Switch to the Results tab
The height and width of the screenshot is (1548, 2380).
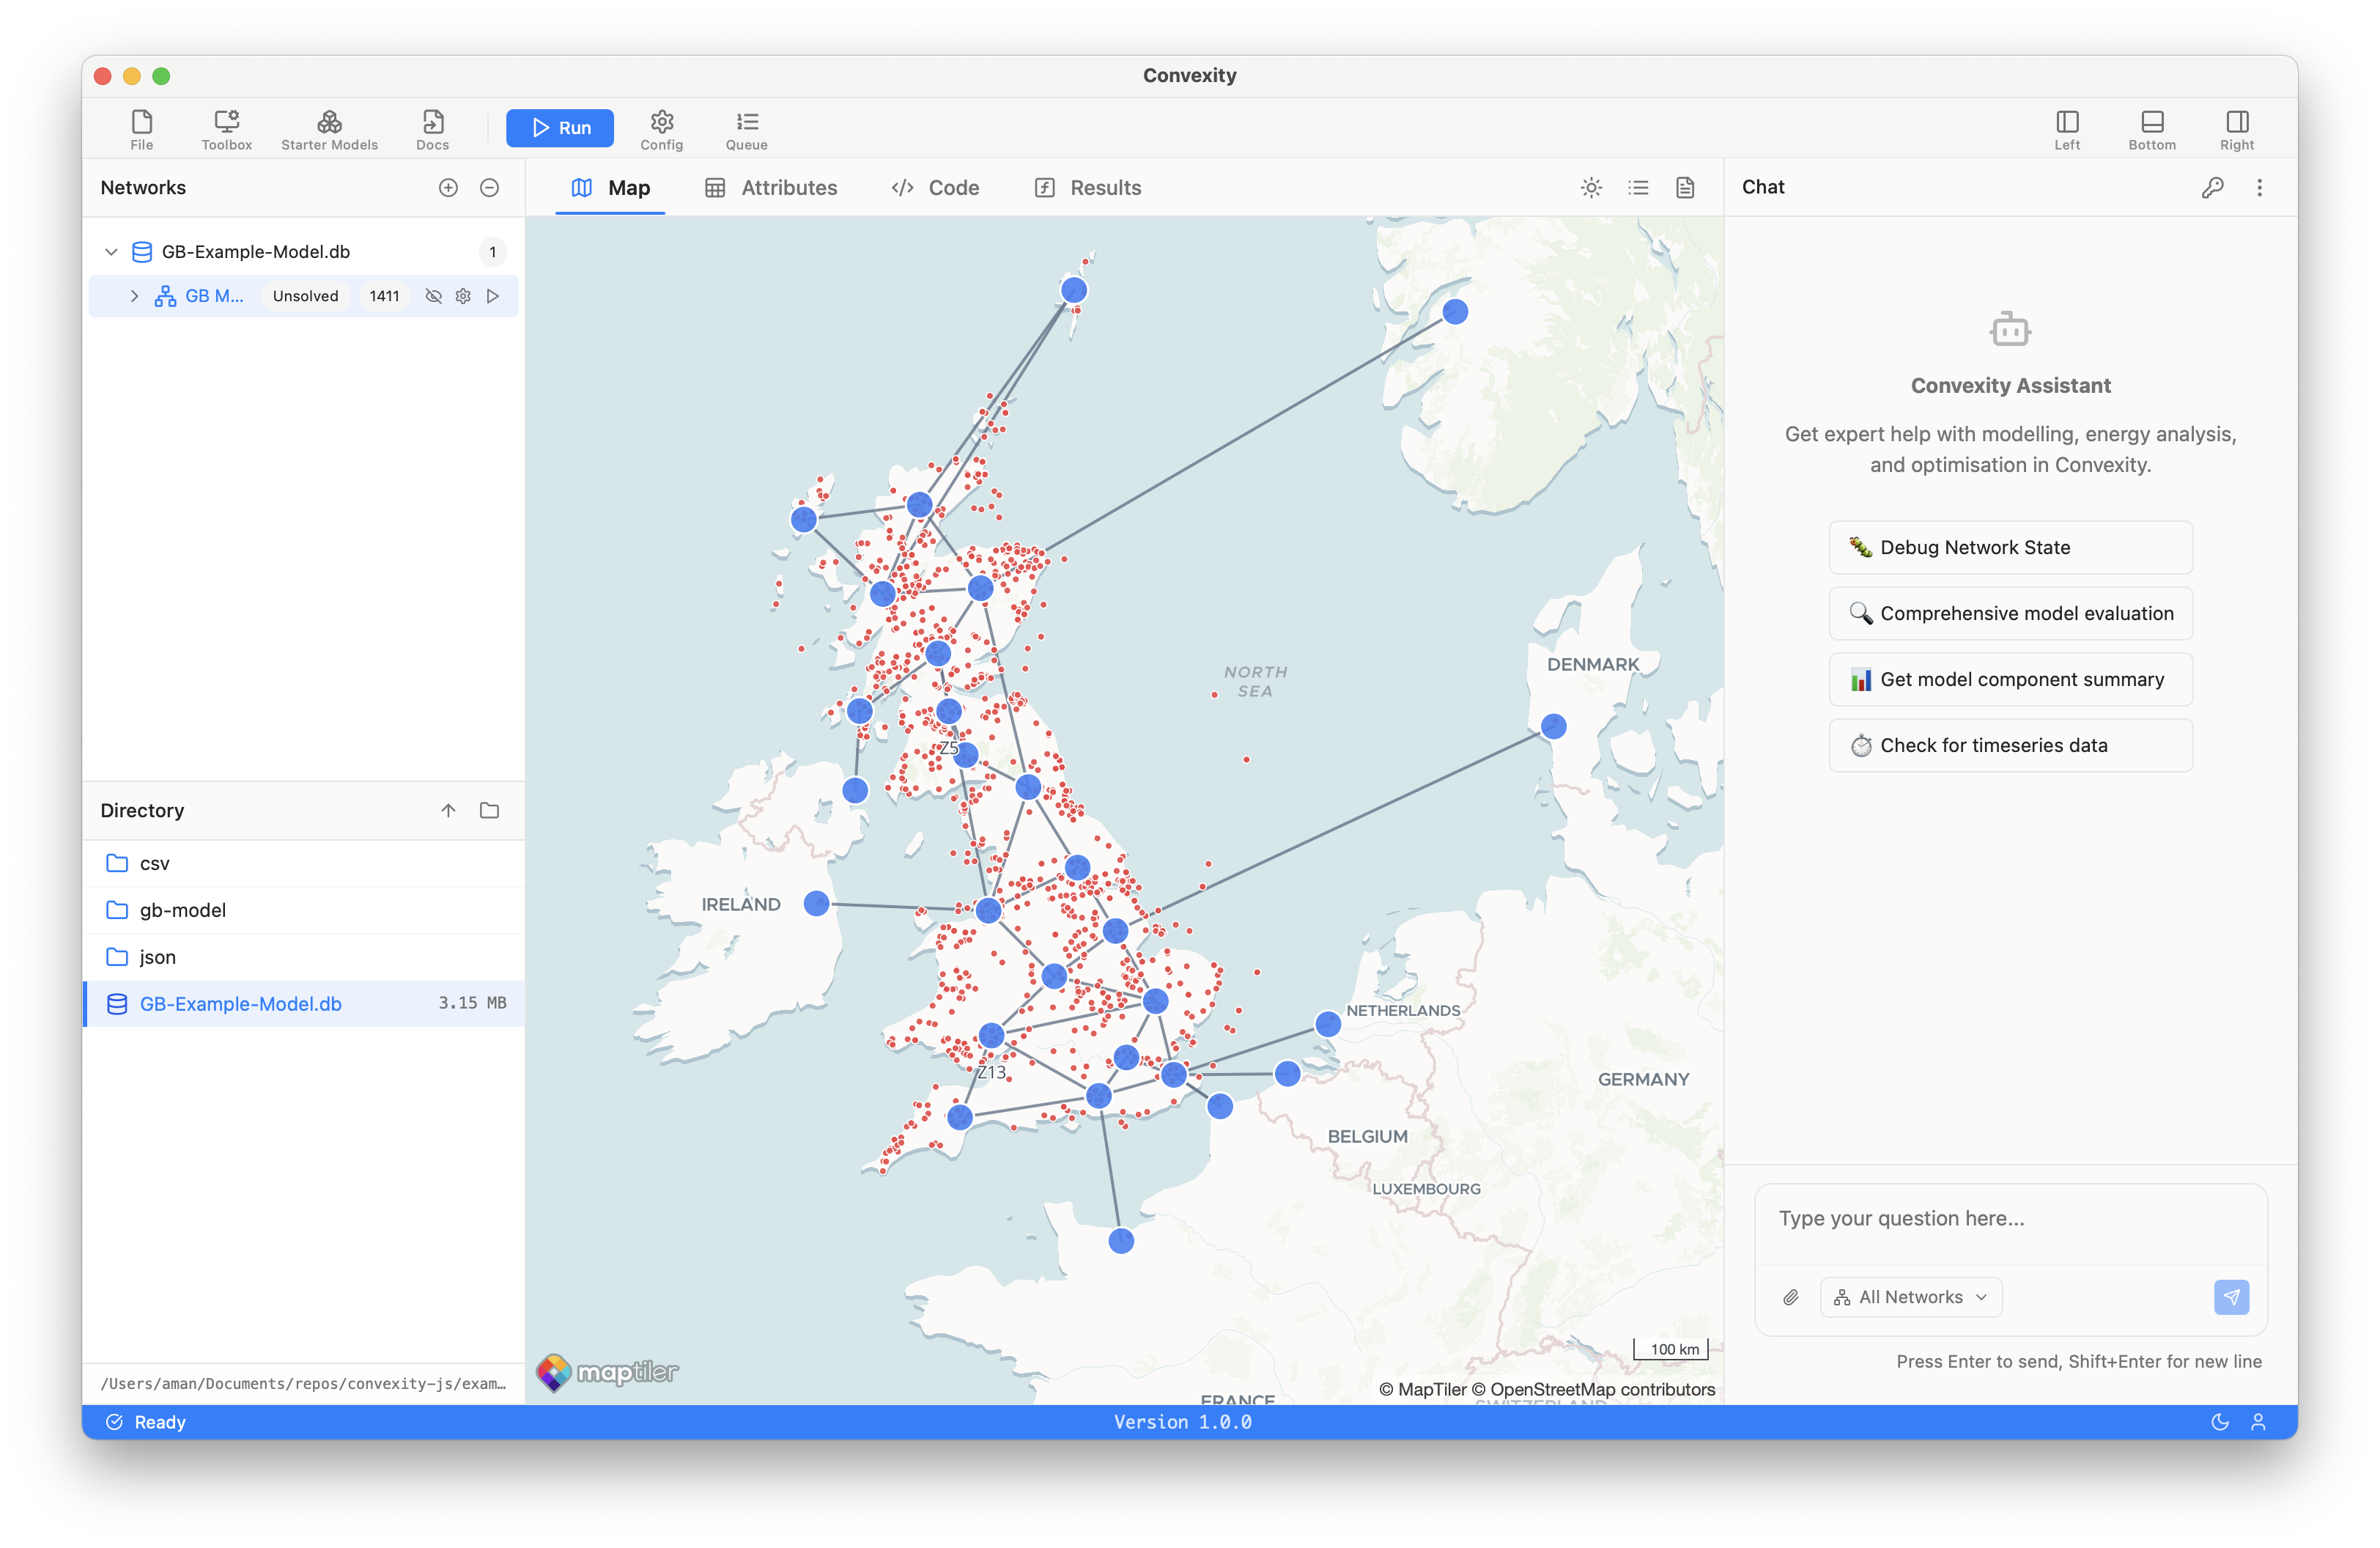pyautogui.click(x=1087, y=188)
